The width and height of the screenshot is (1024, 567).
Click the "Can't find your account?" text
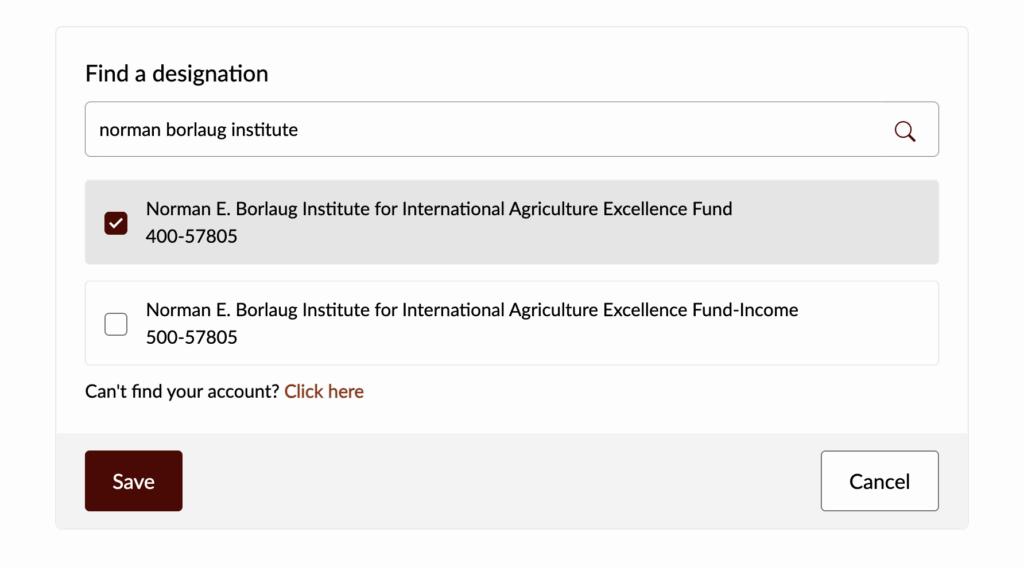(182, 392)
